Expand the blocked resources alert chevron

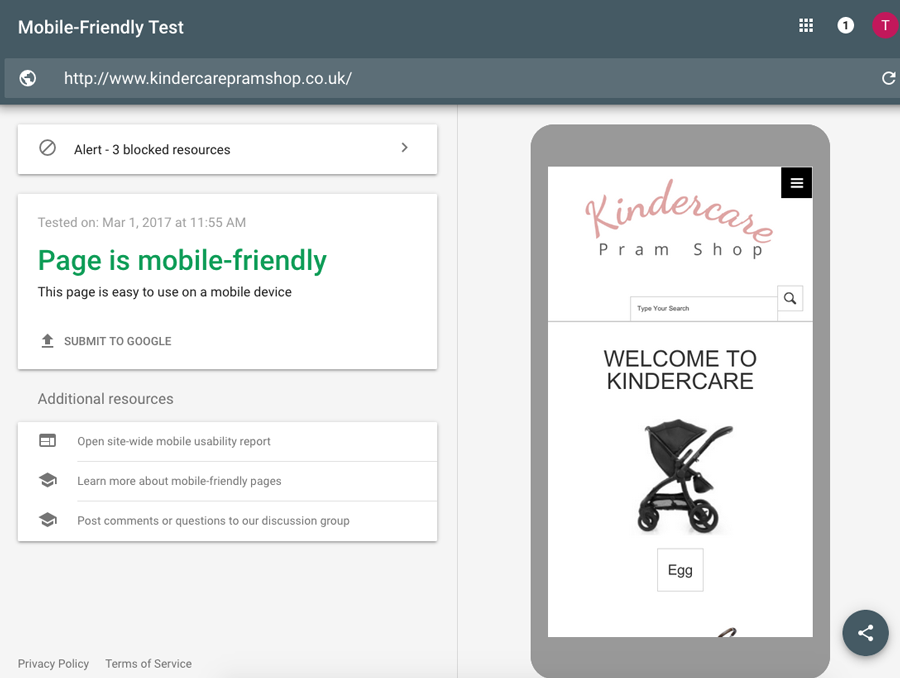[x=405, y=148]
